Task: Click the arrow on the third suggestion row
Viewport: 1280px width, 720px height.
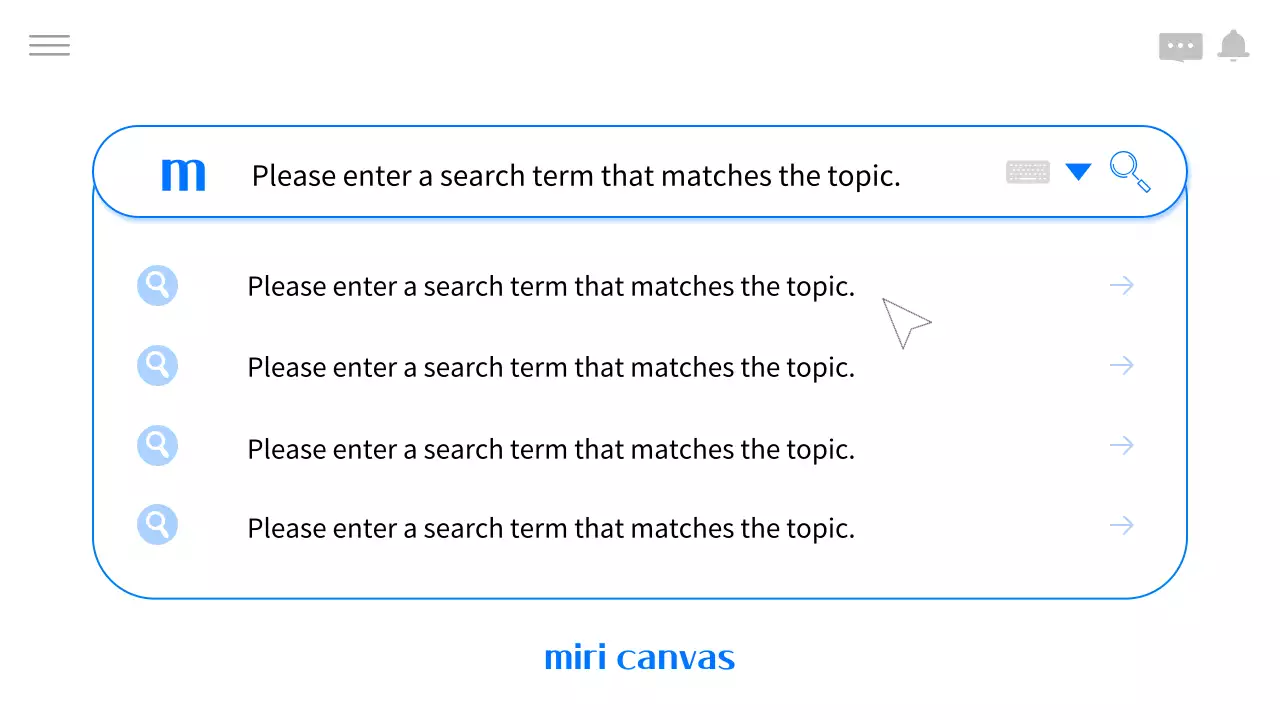Action: click(x=1121, y=446)
